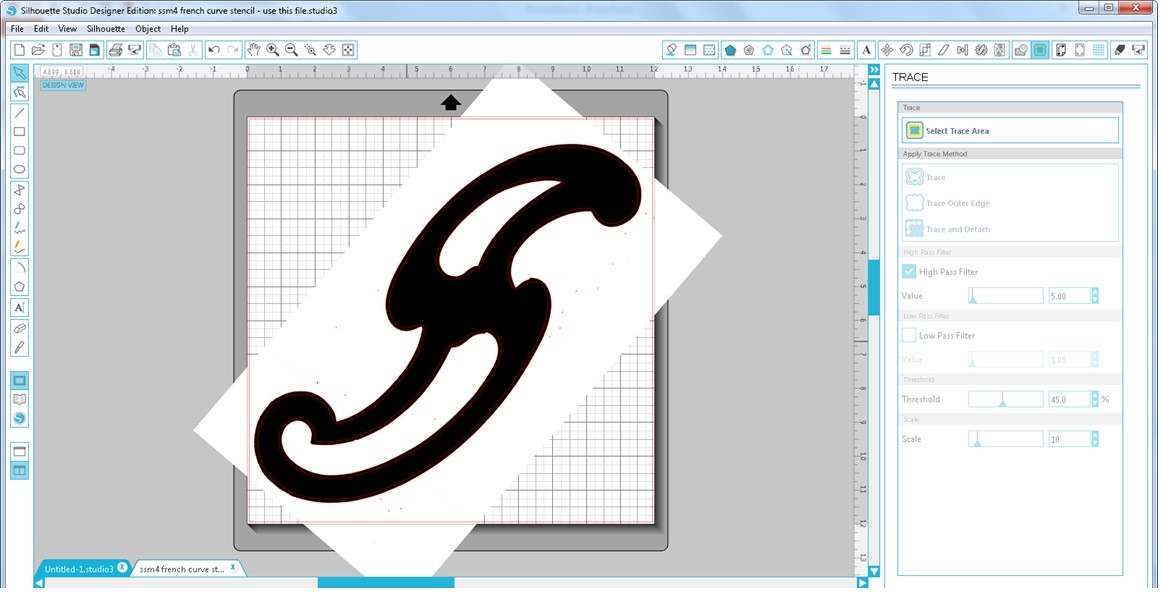This screenshot has width=1161, height=594.
Task: Select the Text tool in the left toolbar
Action: (x=20, y=307)
